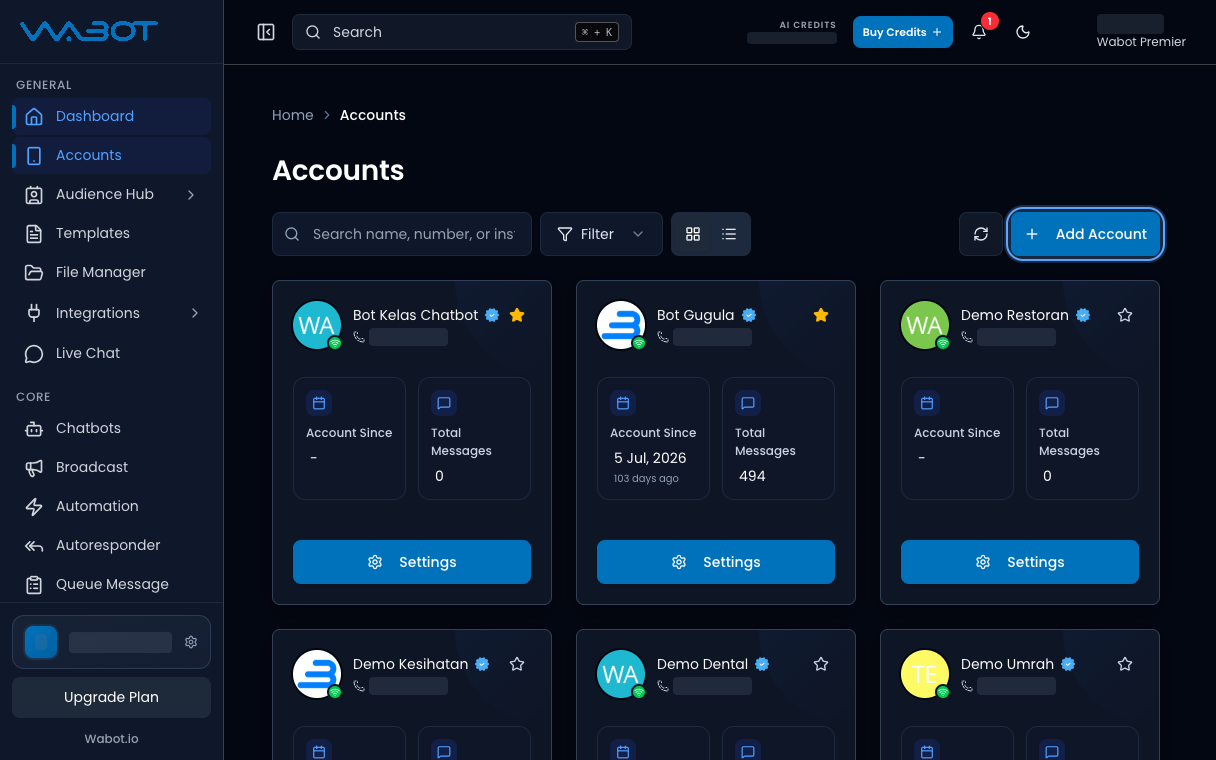Click Home breadcrumb link

(x=293, y=115)
